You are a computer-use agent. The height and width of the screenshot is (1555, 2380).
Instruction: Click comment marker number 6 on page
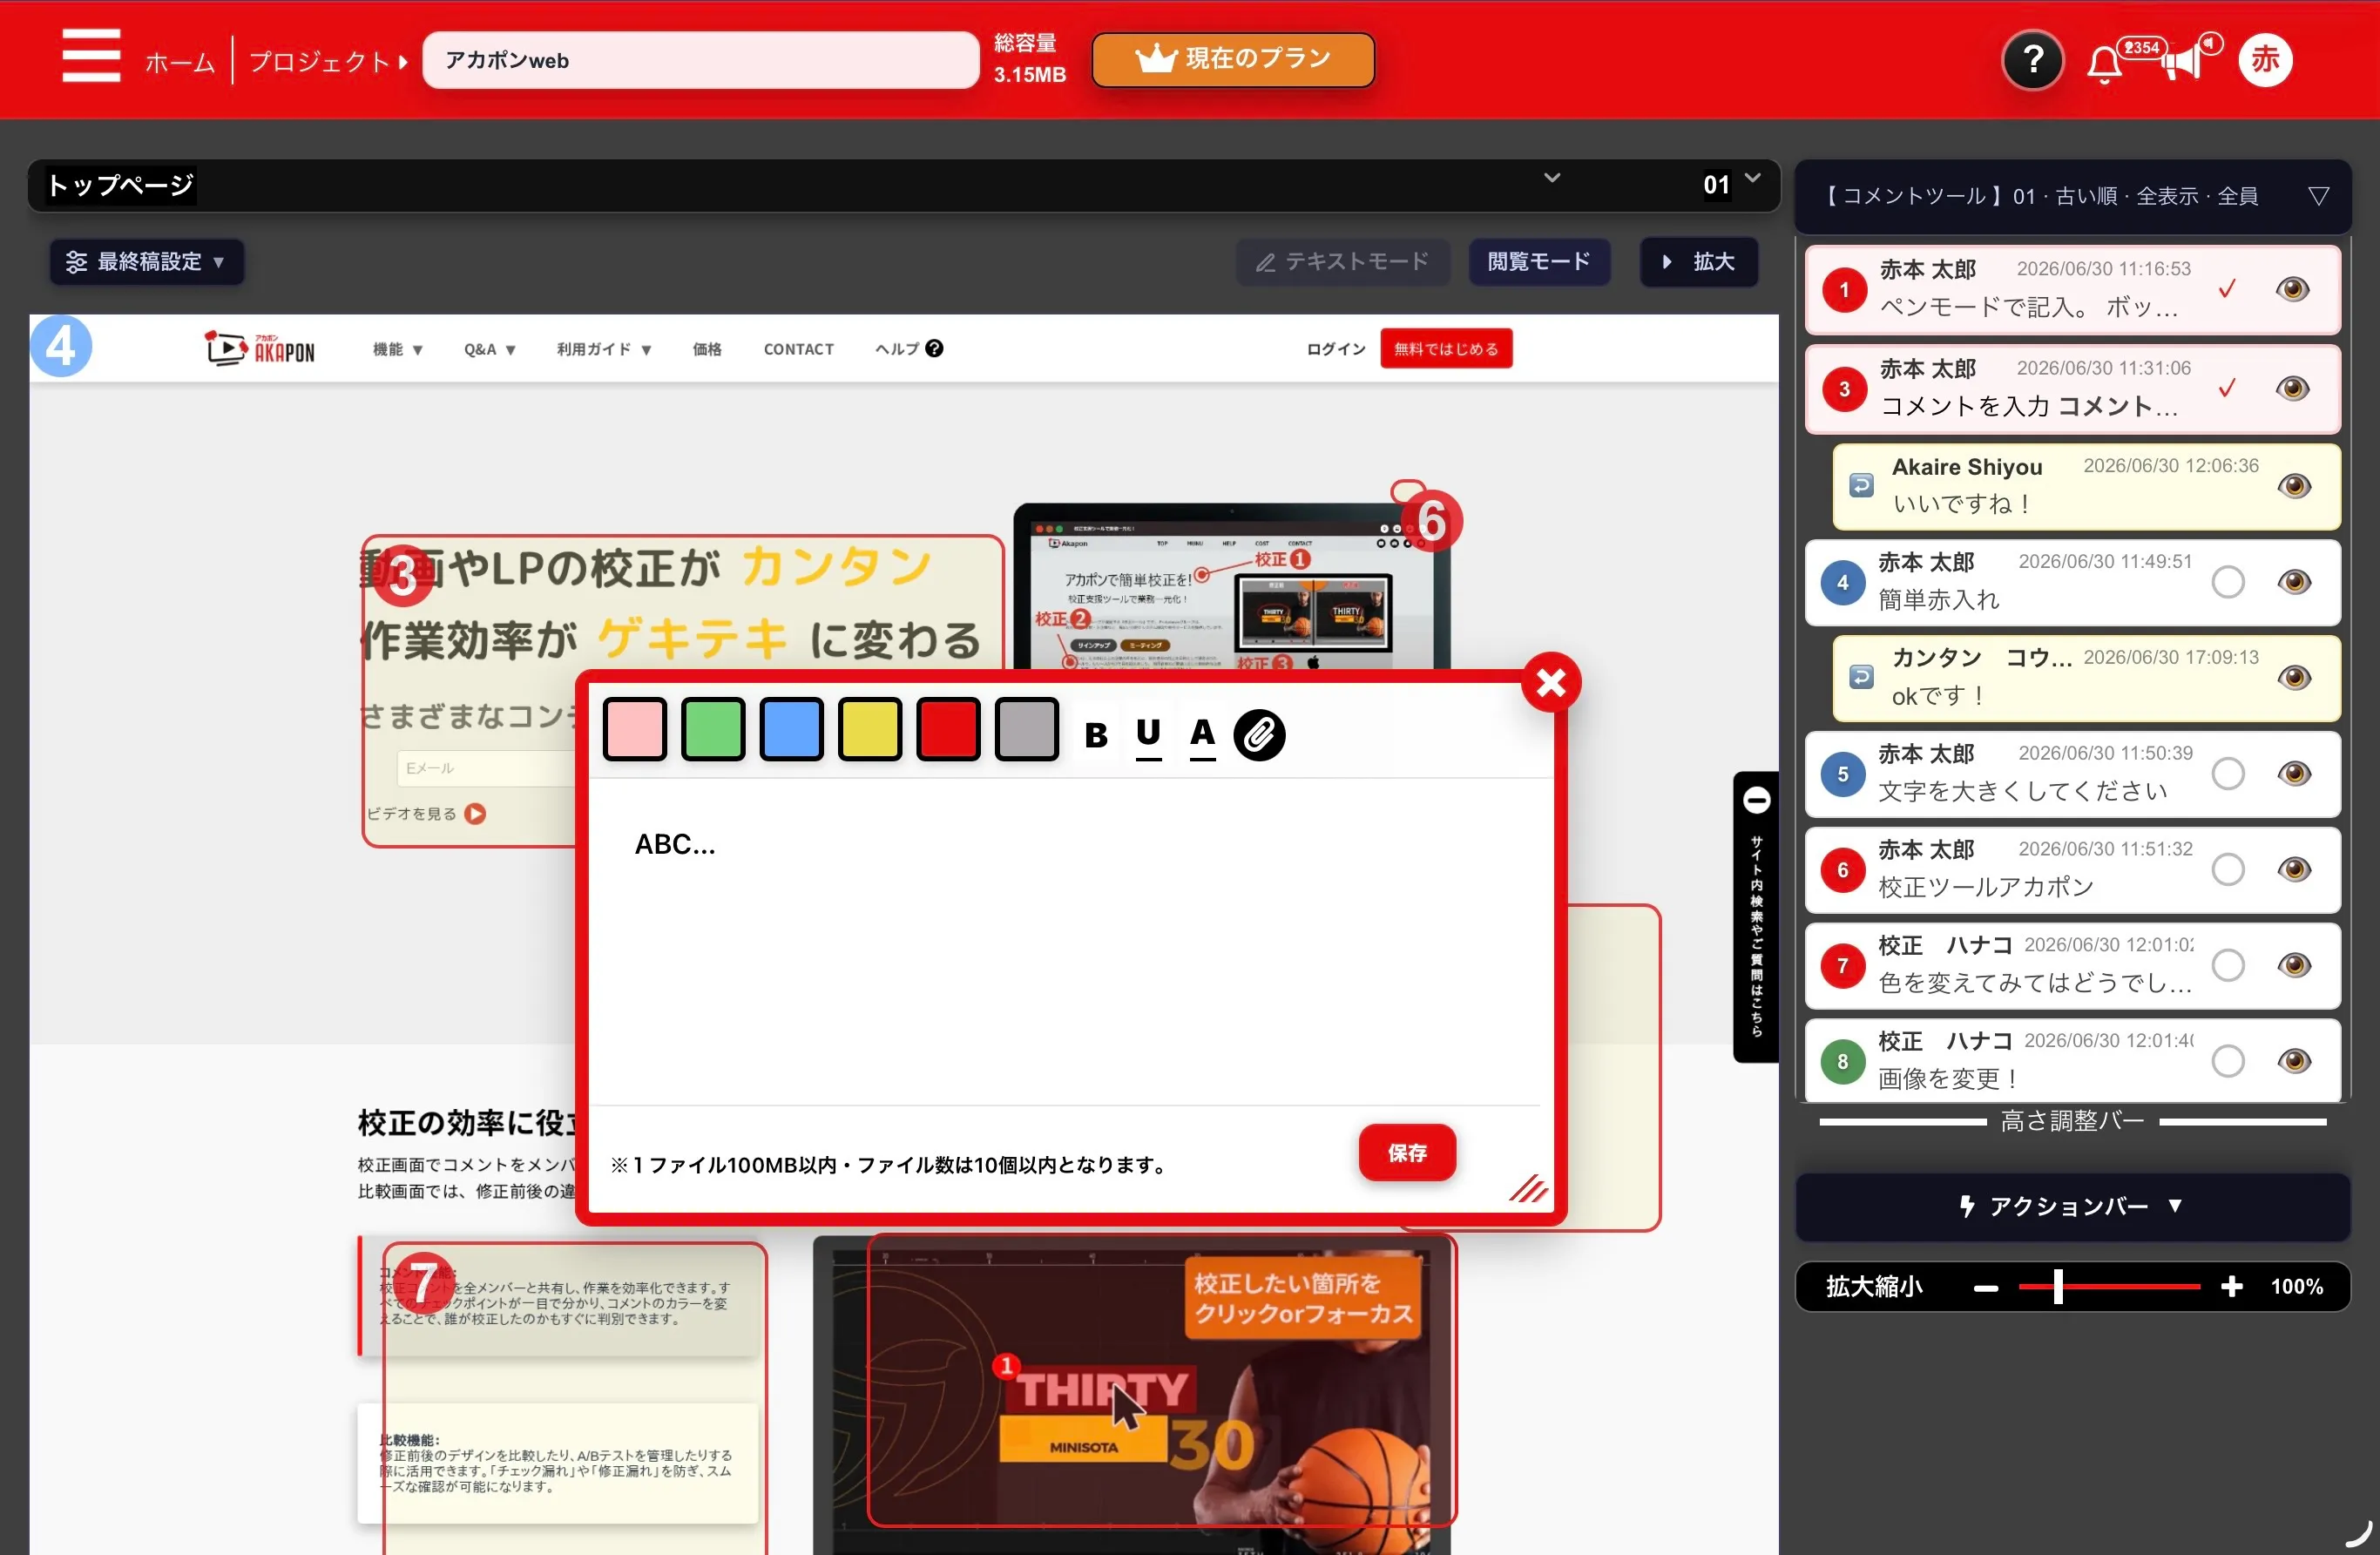[x=1431, y=521]
